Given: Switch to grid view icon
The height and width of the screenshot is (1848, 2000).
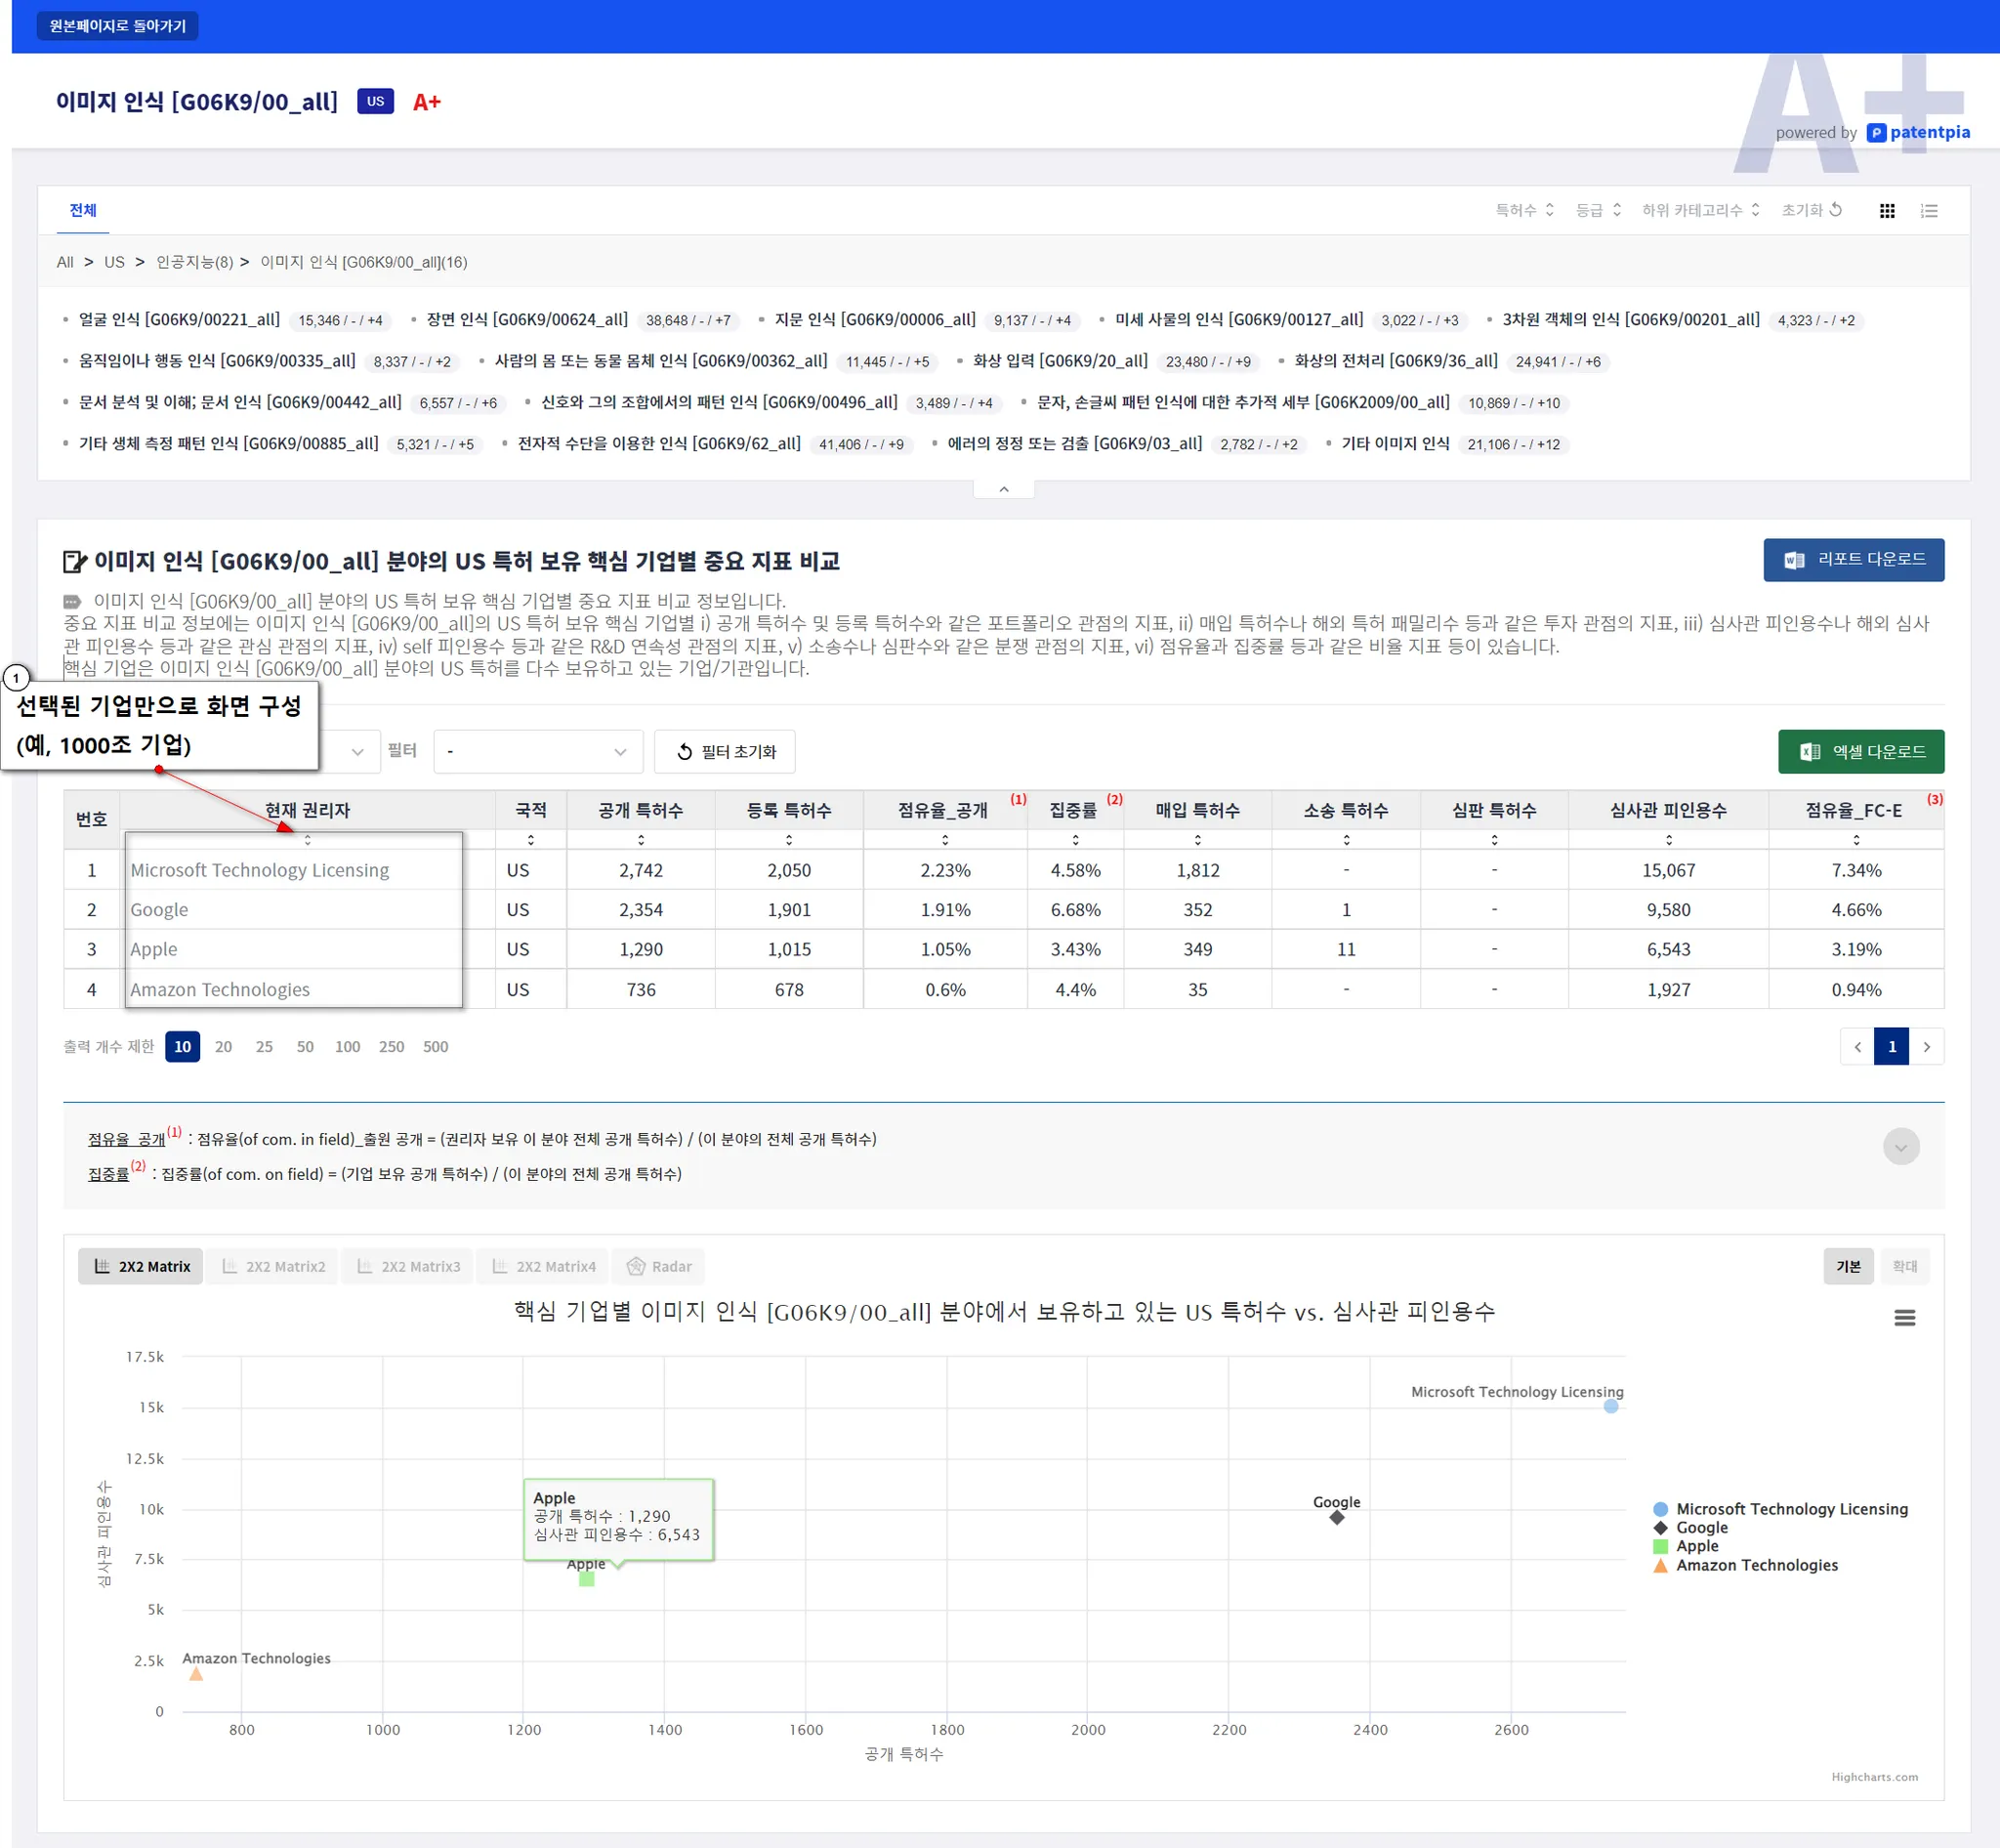Looking at the screenshot, I should [1886, 211].
